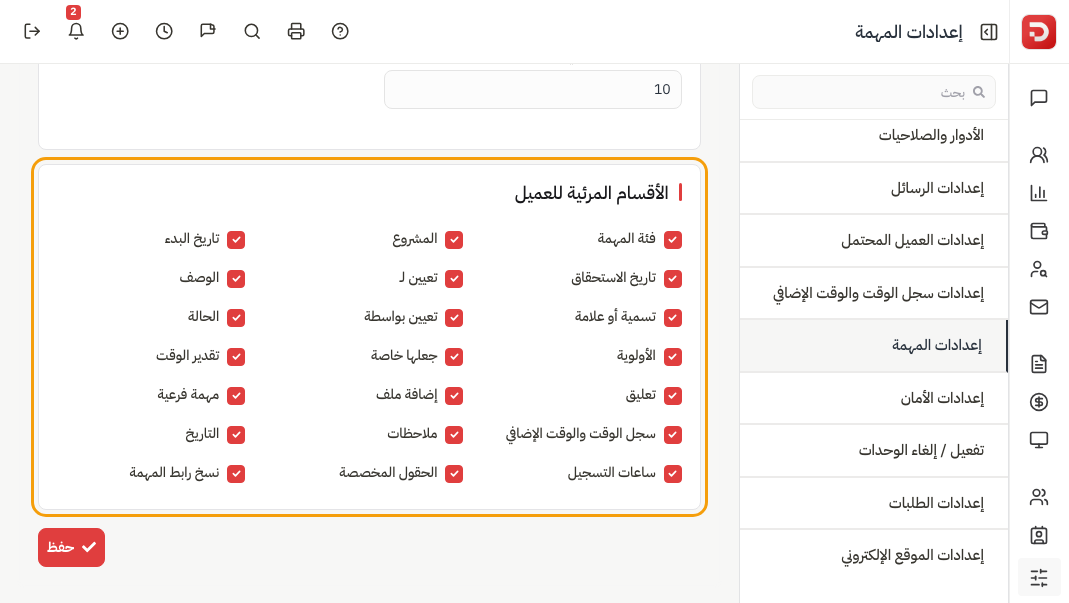Screen dimensions: 1069x603
Task: Toggle the الوصف checkbox
Action: [x=236, y=278]
